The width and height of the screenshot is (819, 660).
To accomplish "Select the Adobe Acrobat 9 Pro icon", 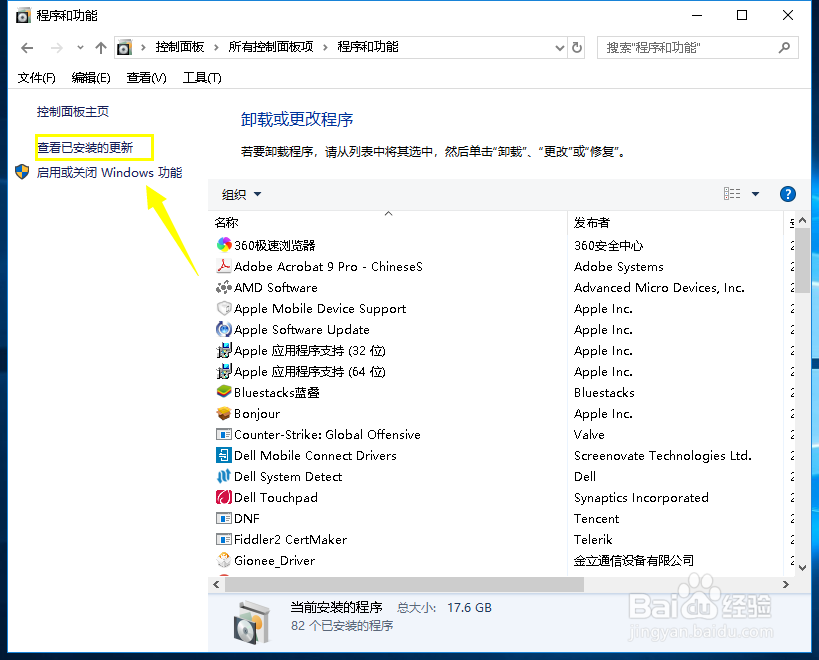I will click(x=224, y=266).
